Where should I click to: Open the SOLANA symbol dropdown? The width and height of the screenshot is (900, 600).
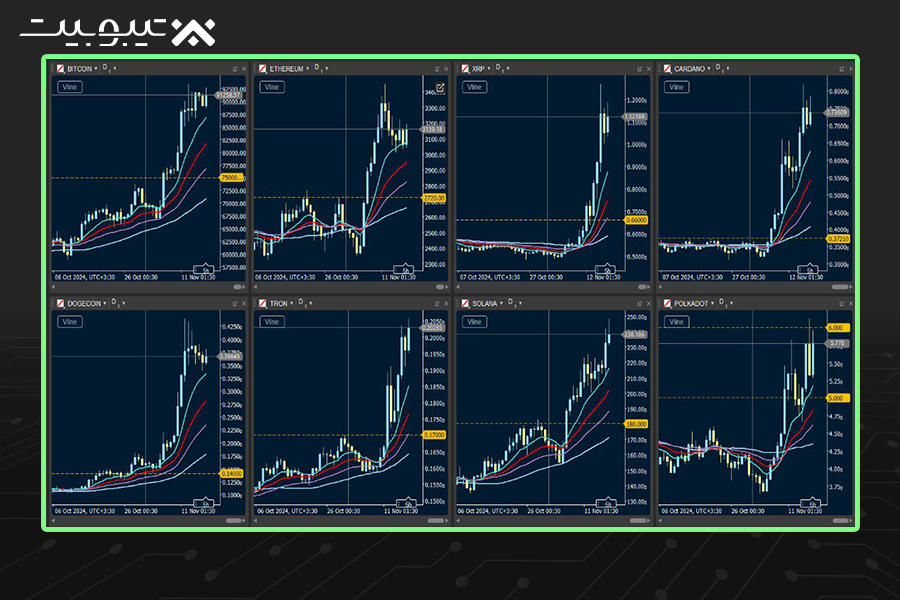501,304
